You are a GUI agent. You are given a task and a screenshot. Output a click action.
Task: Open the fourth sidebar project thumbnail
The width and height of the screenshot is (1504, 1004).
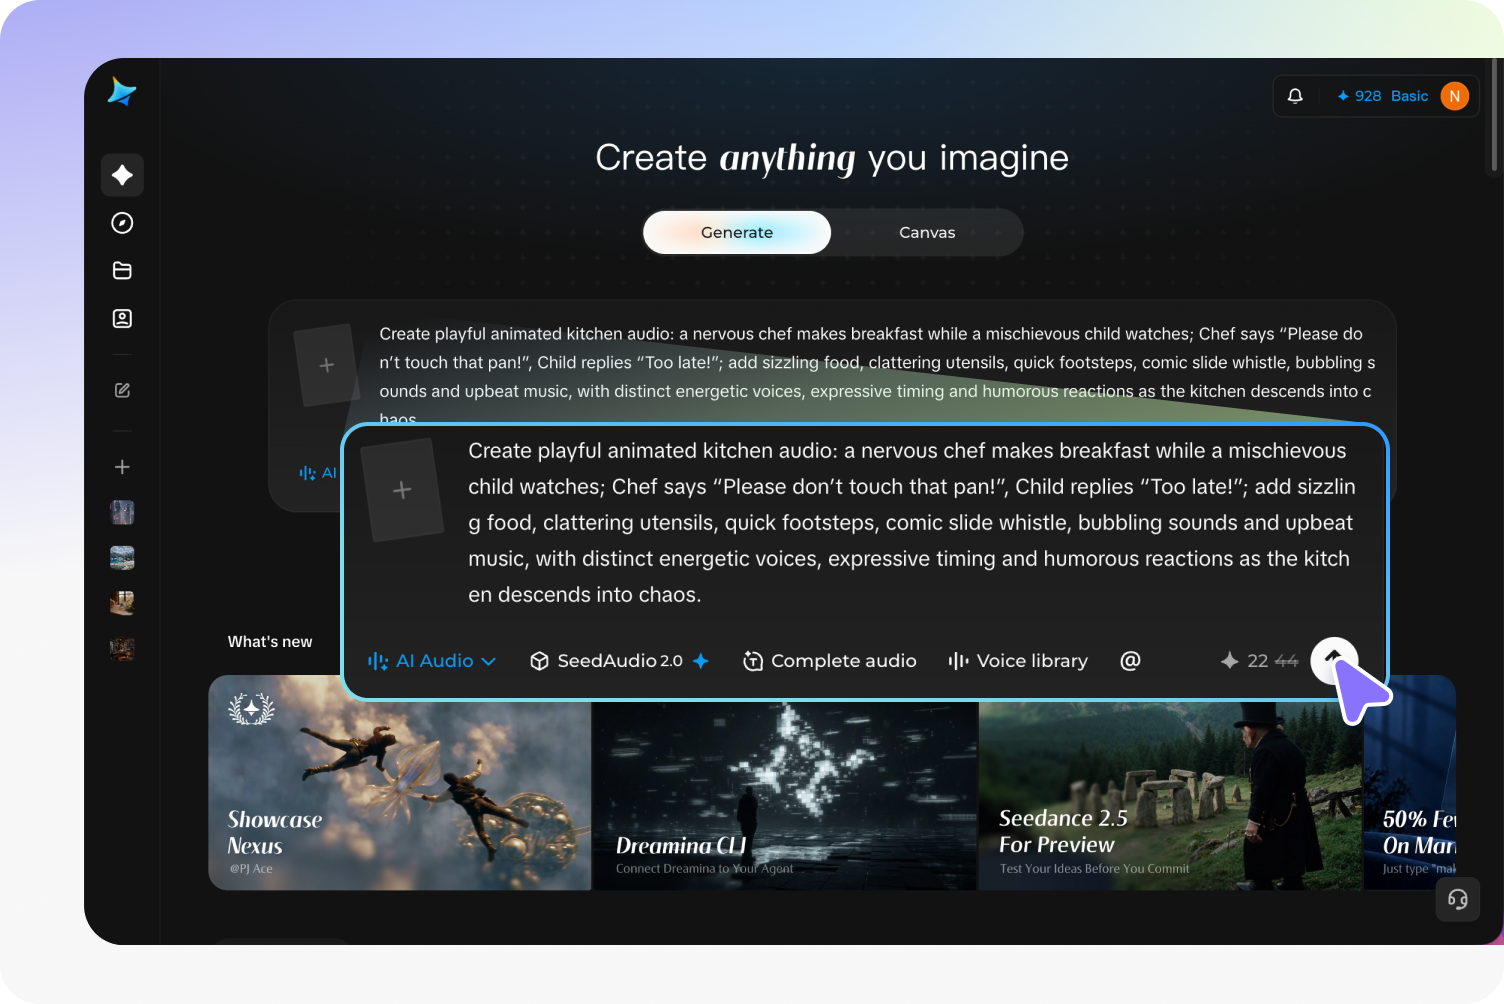point(122,649)
